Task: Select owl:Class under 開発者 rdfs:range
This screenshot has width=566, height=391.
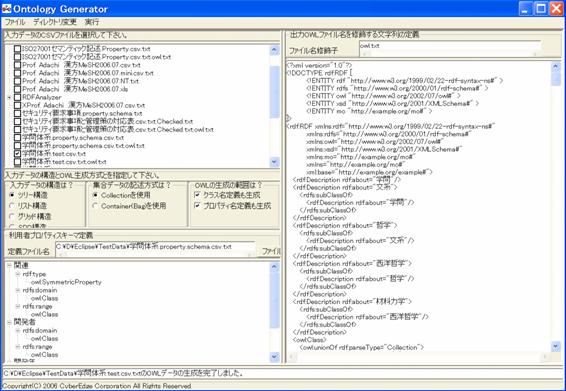Action: click(44, 355)
